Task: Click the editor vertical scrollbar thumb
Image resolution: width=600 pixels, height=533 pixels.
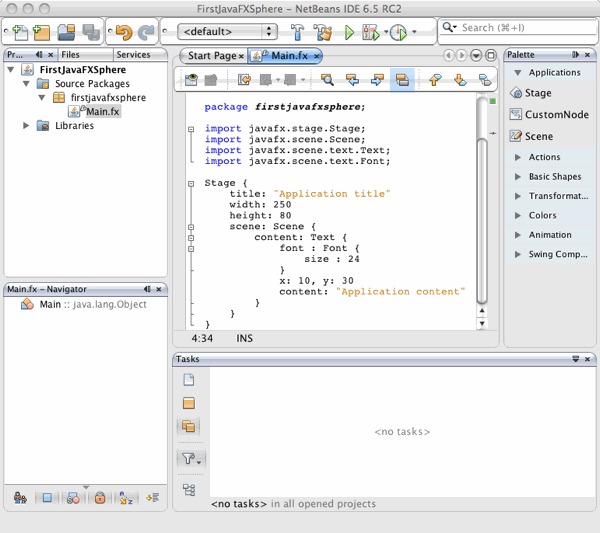Action: (482, 221)
